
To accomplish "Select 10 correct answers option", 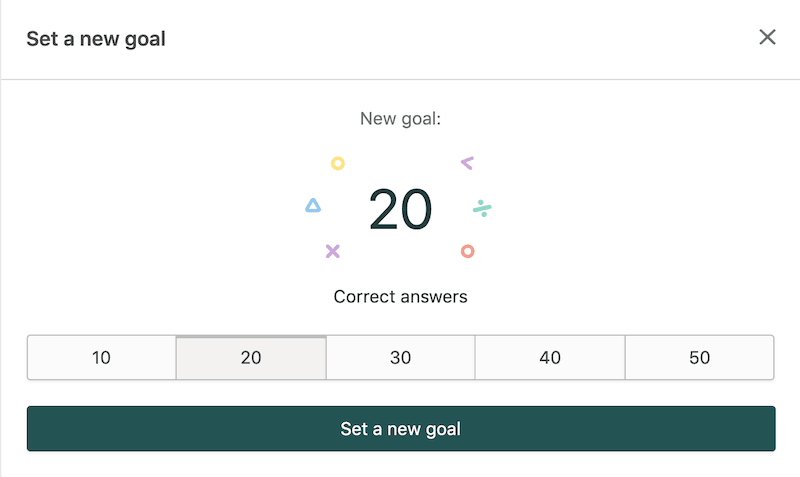I will [x=101, y=358].
